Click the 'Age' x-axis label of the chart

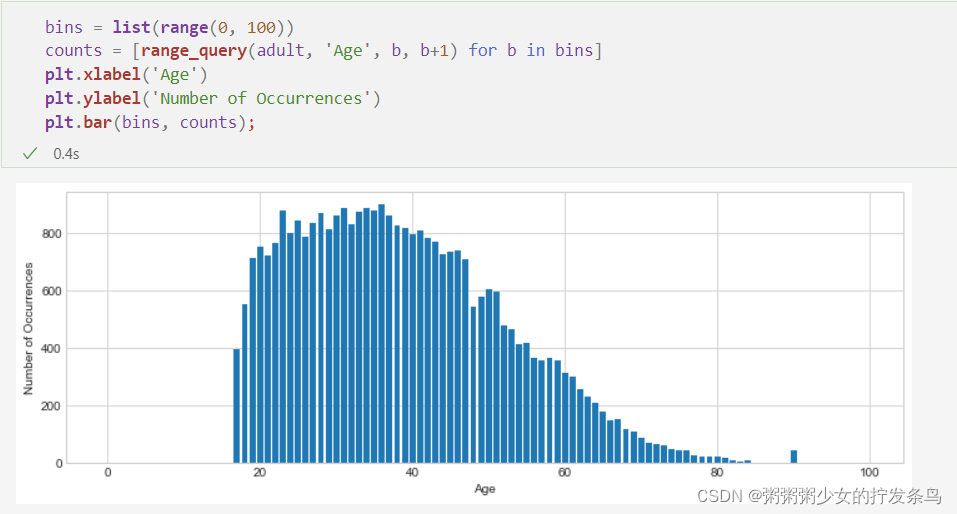(x=485, y=489)
